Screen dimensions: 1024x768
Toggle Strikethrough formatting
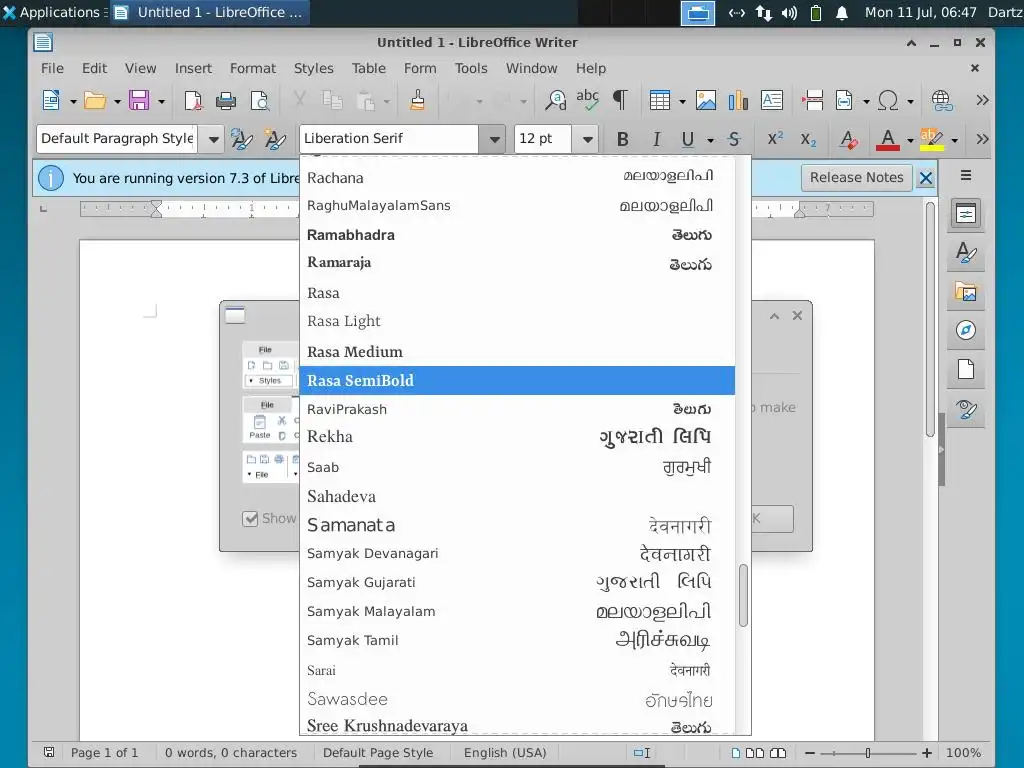click(x=734, y=139)
